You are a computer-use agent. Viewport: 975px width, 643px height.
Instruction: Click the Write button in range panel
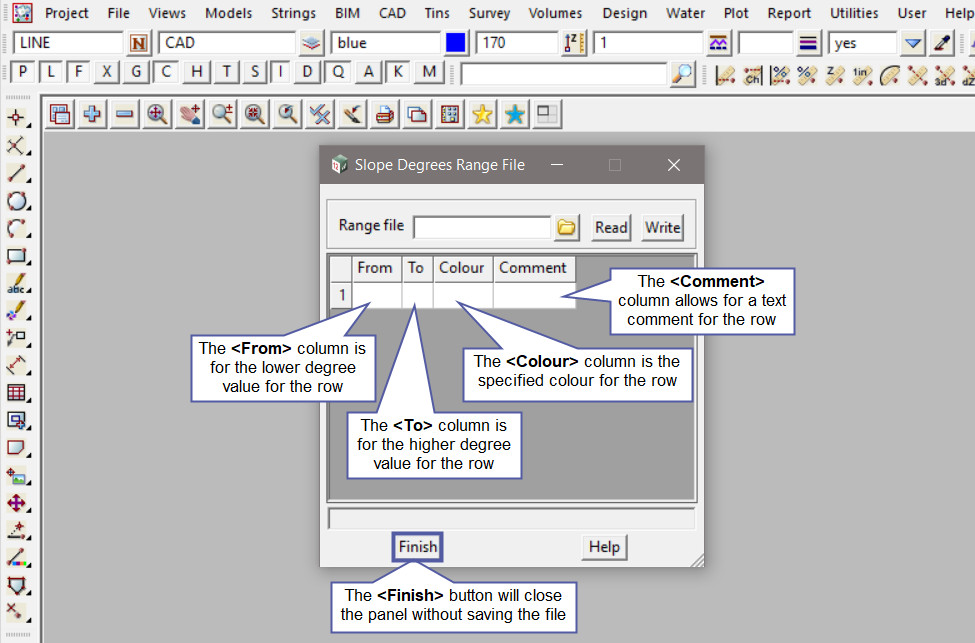662,228
